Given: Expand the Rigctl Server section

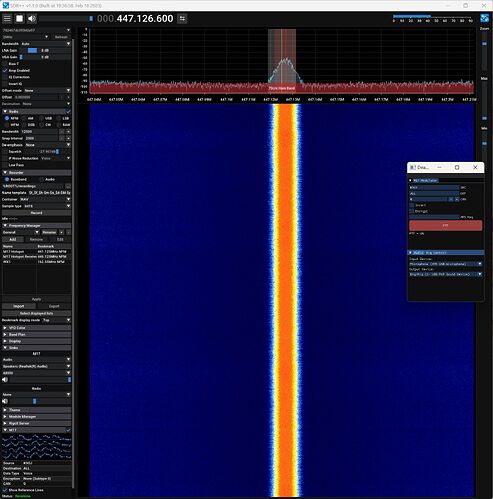Looking at the screenshot, I should pyautogui.click(x=36, y=423).
